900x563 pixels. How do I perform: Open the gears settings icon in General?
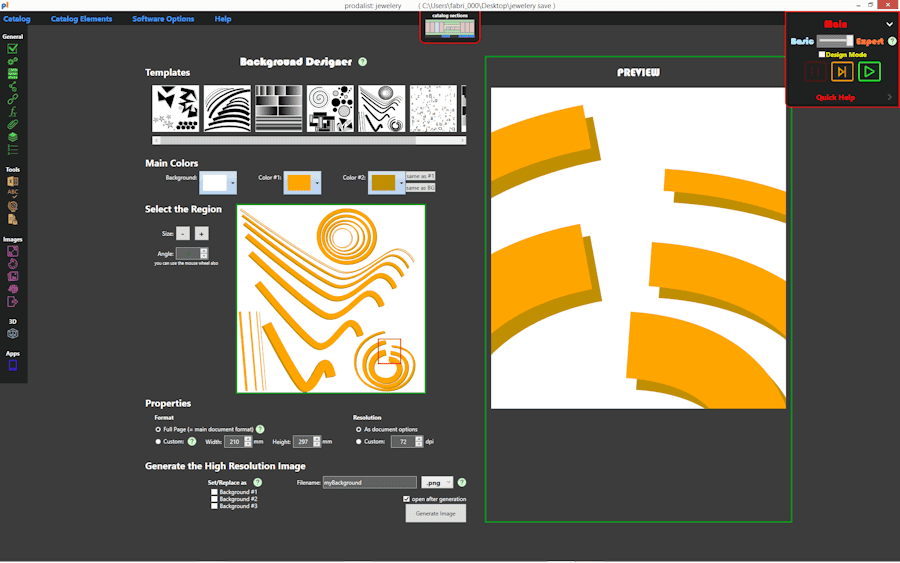coord(13,61)
